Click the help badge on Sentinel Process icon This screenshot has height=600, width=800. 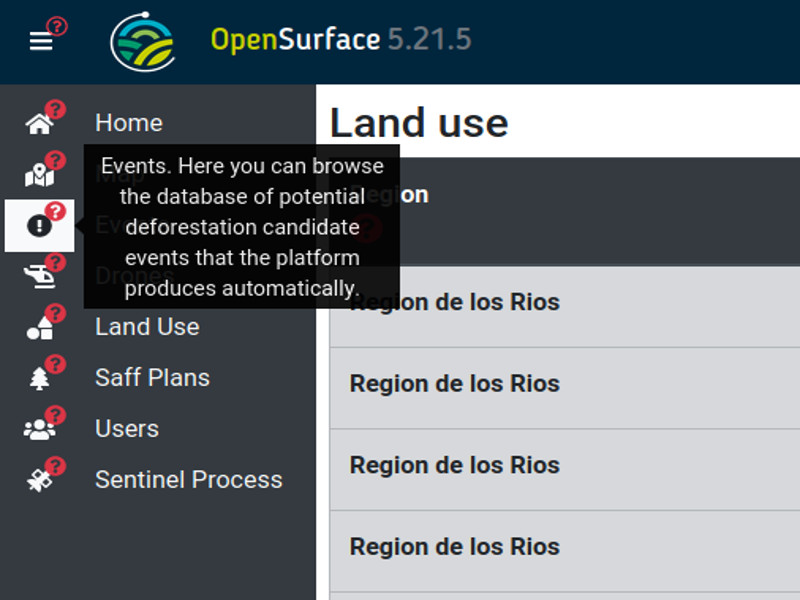(55, 466)
